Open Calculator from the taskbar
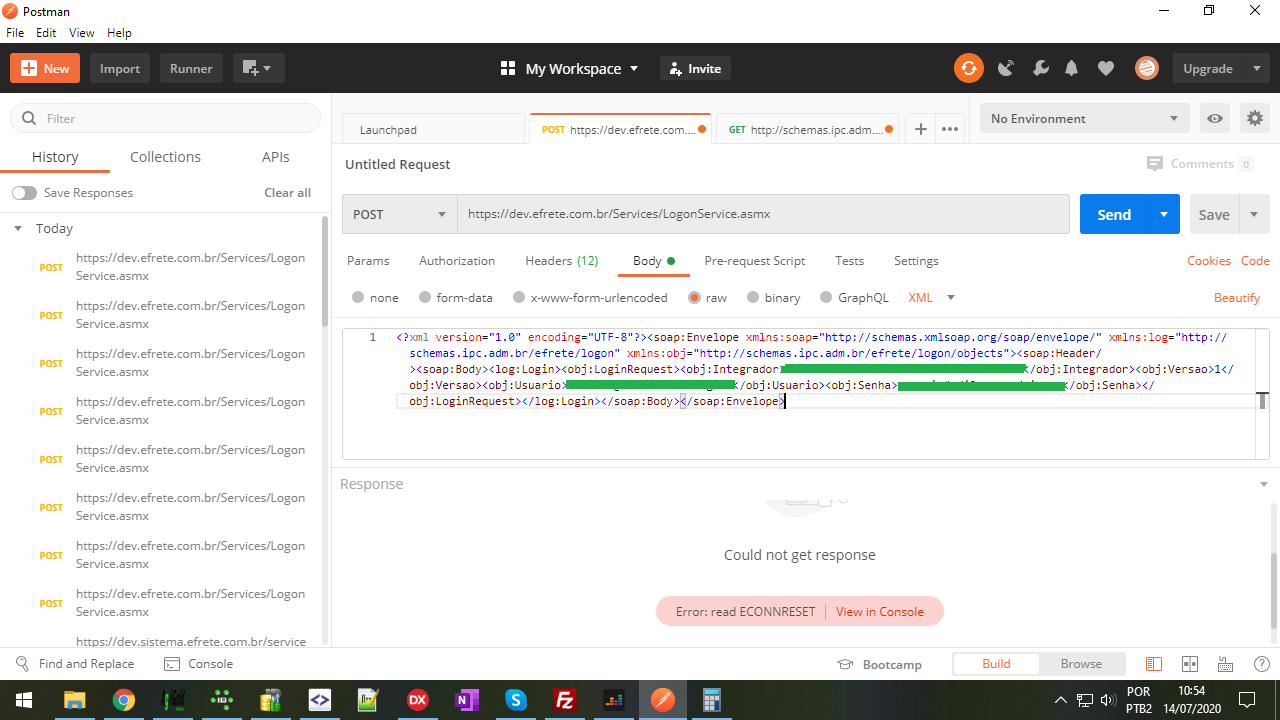 point(712,700)
